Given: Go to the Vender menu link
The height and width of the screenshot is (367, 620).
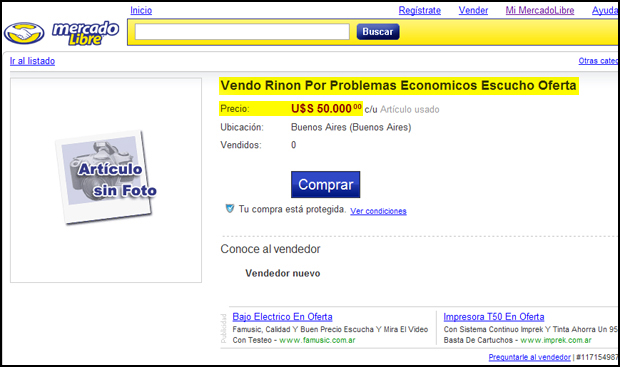Looking at the screenshot, I should point(473,10).
